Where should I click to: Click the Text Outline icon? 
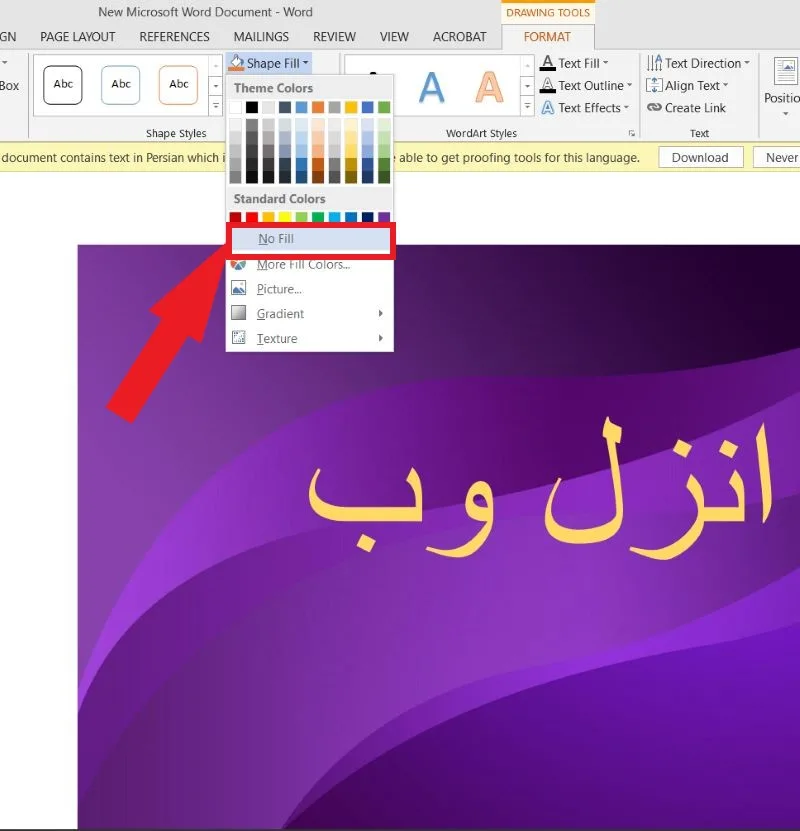pos(547,85)
